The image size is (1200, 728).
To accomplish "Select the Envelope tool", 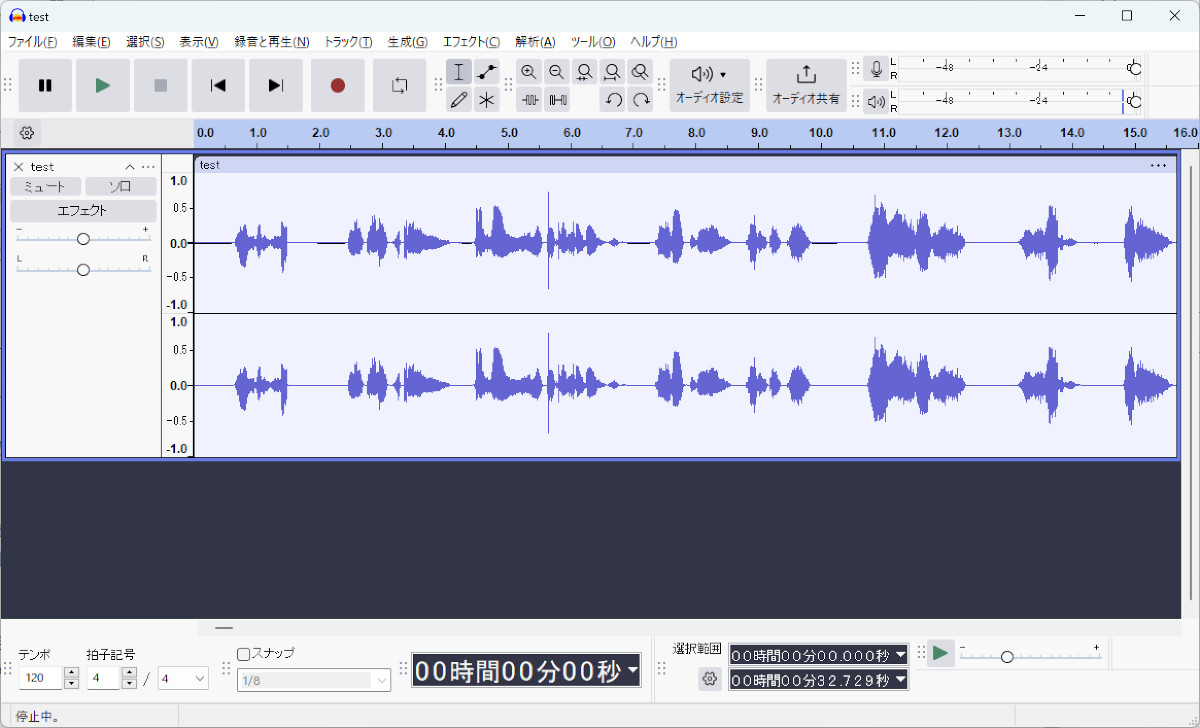I will pyautogui.click(x=487, y=71).
